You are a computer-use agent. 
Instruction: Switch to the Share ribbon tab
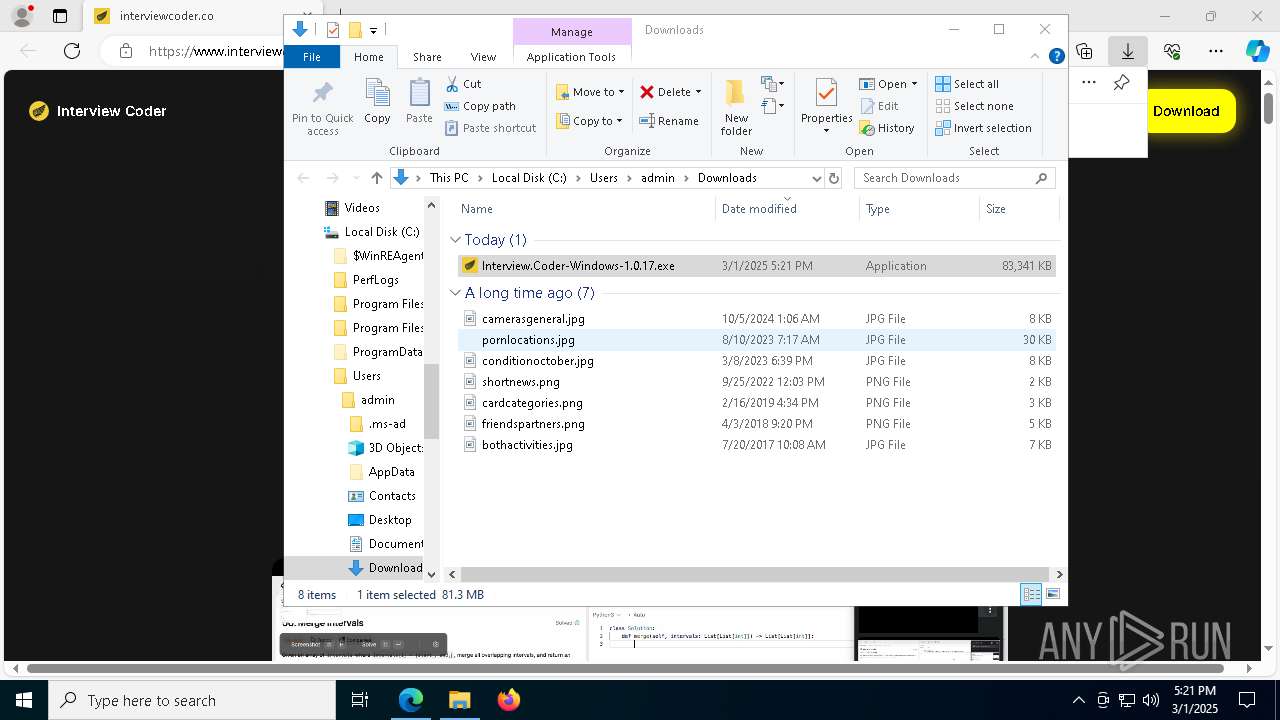(427, 57)
